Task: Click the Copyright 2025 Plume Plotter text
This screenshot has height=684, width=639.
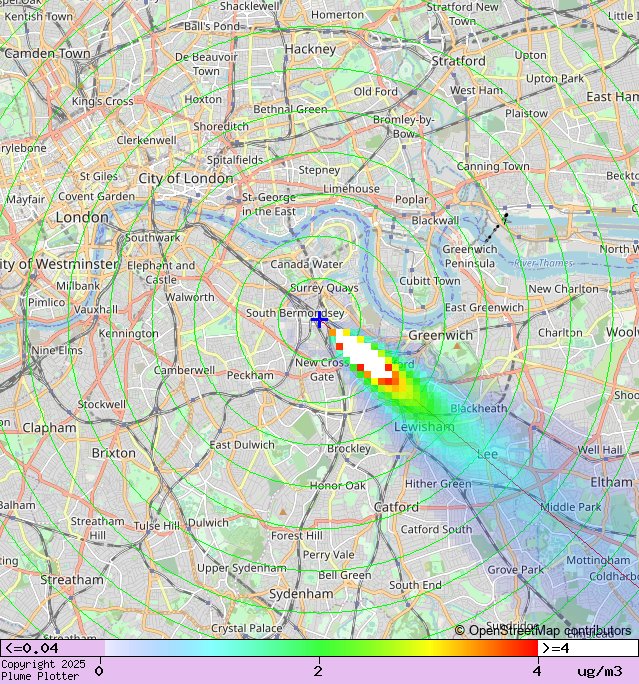Action: click(x=38, y=670)
